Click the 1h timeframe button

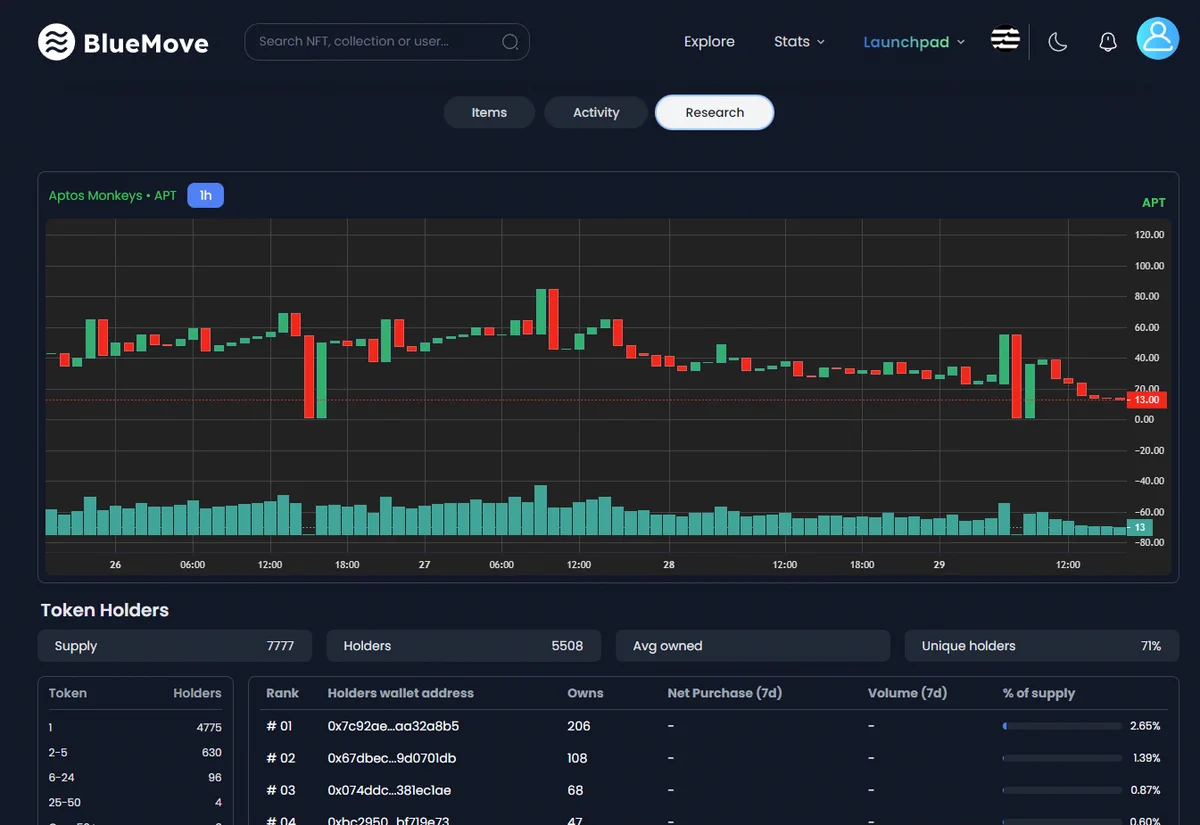tap(205, 195)
